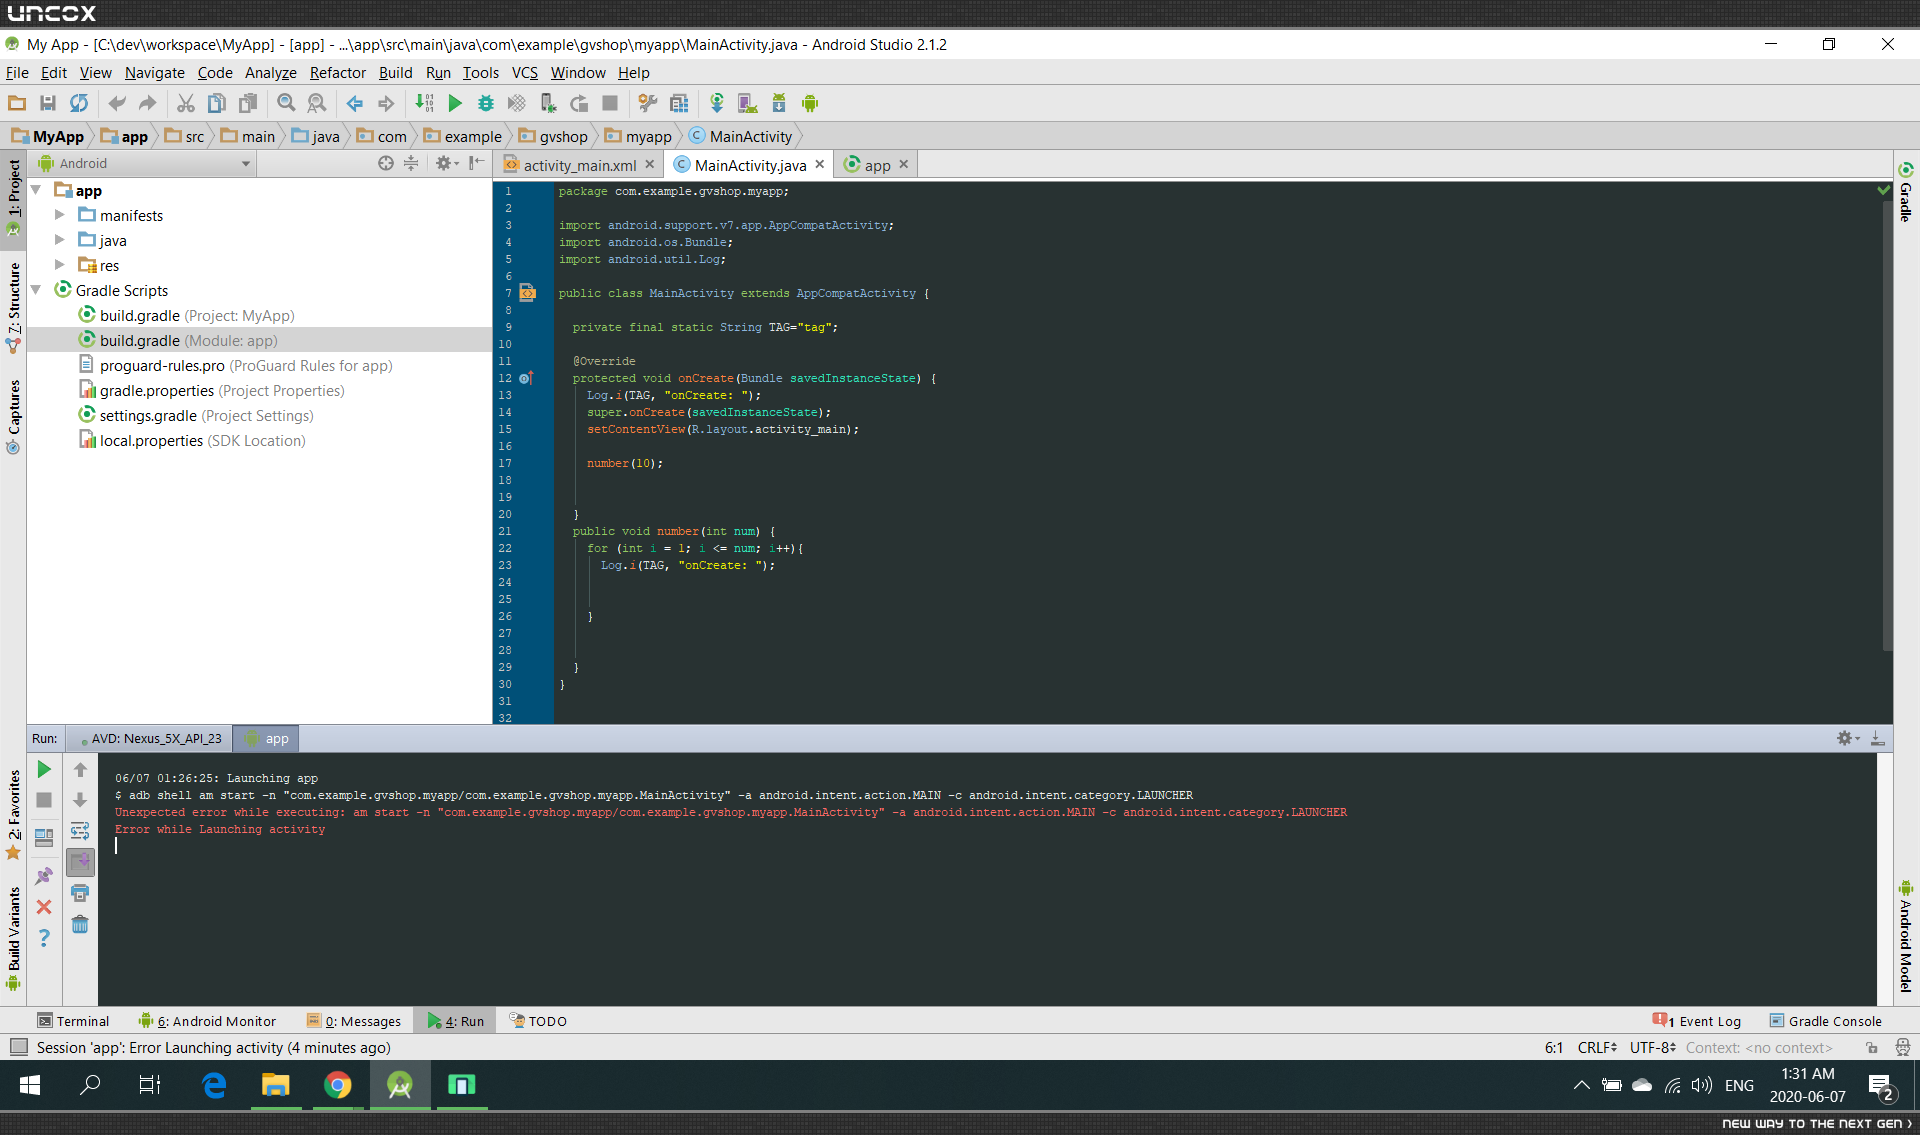This screenshot has width=1920, height=1135.
Task: Expand the manifests folder
Action: click(60, 215)
